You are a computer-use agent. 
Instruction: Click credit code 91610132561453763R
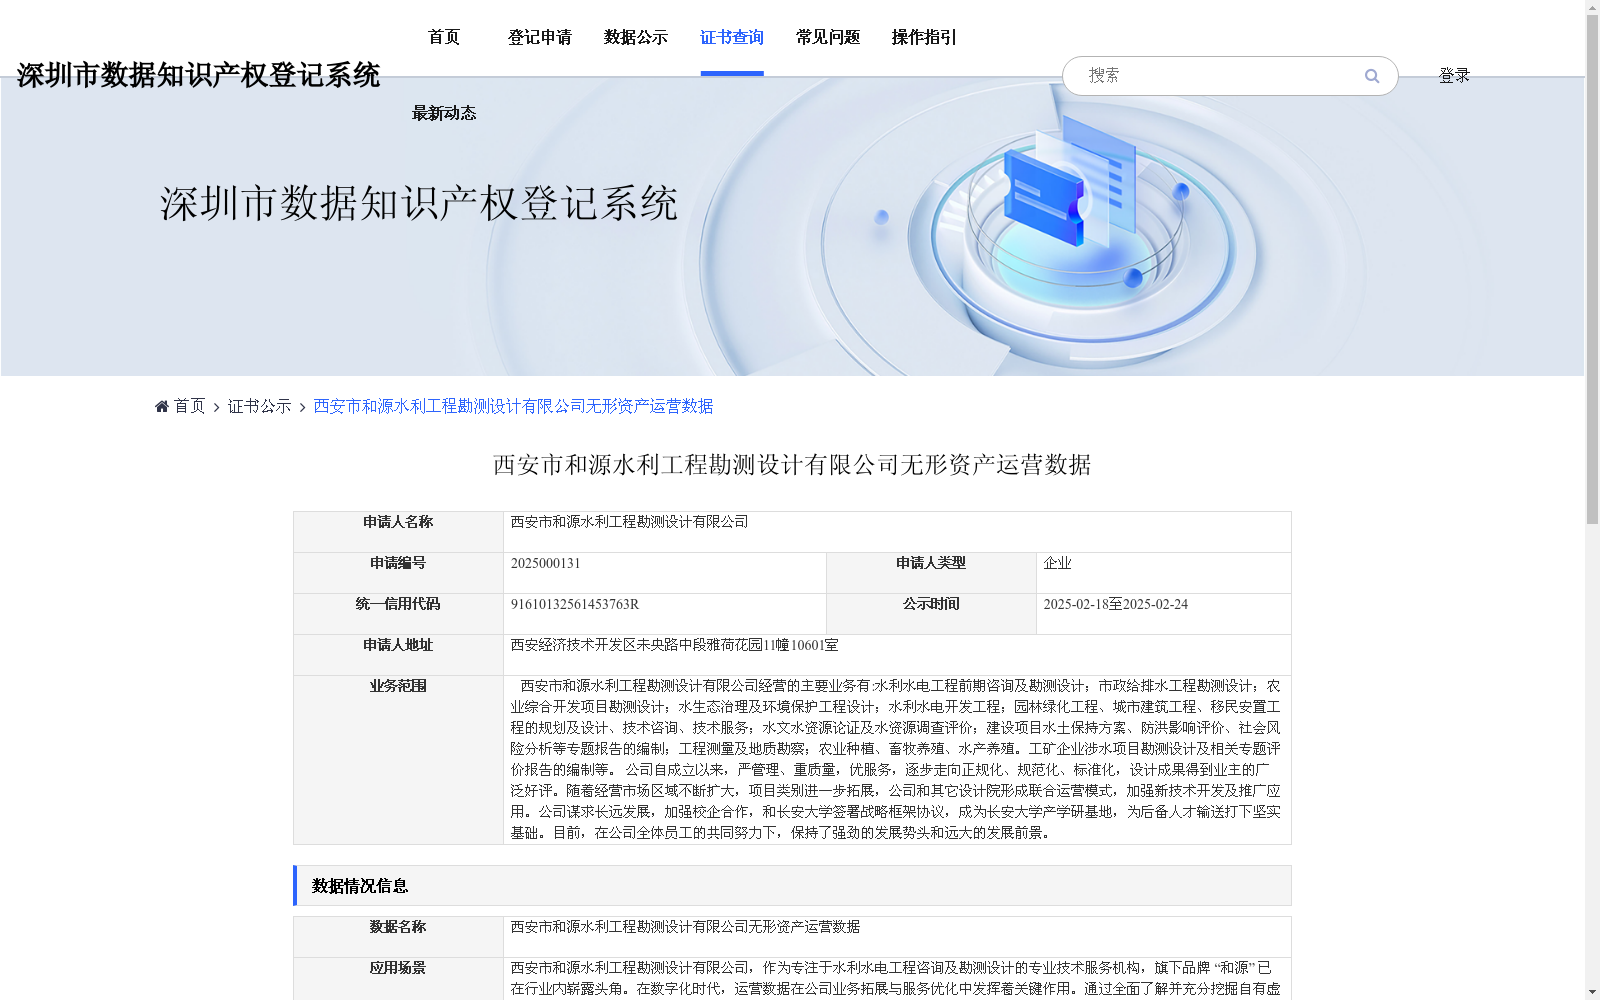pyautogui.click(x=574, y=604)
